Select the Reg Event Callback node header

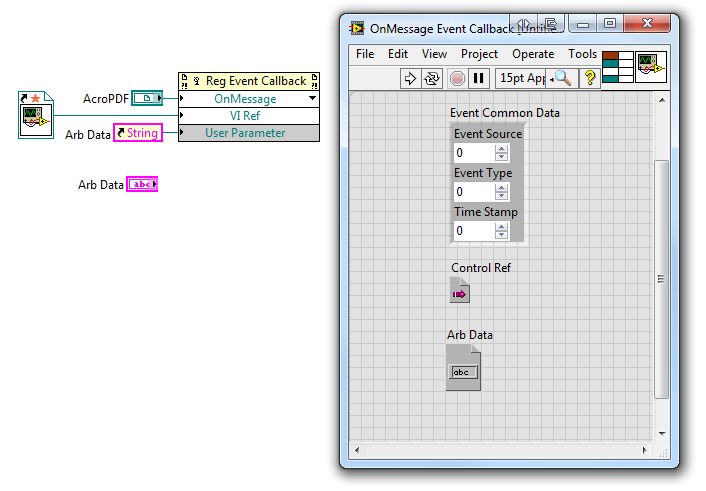coord(249,81)
